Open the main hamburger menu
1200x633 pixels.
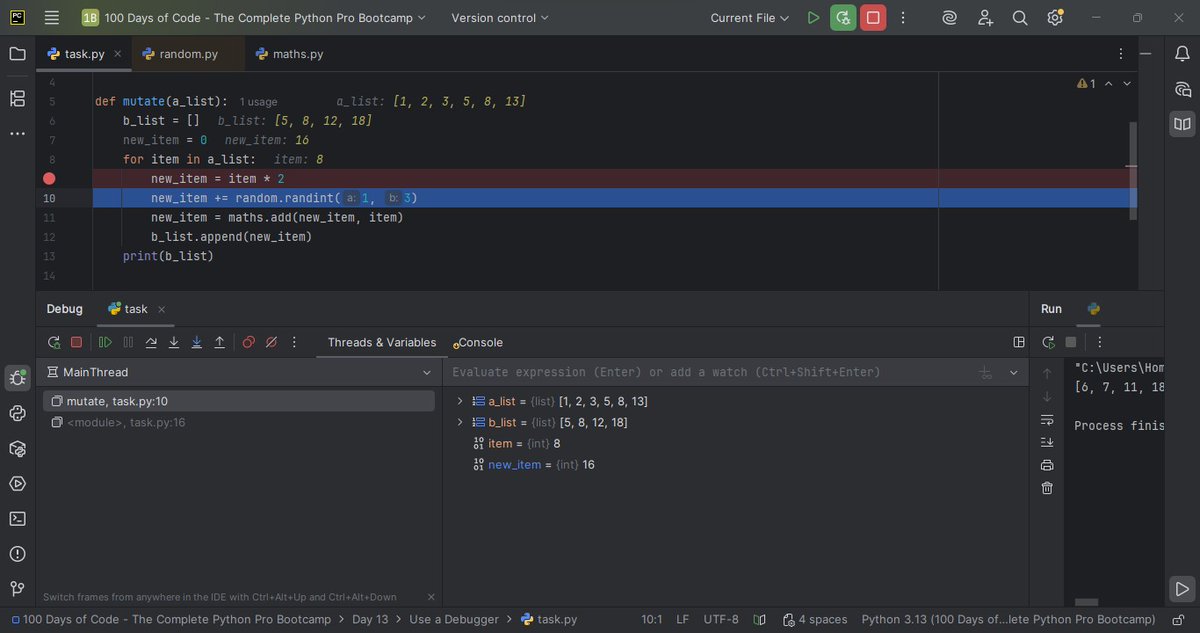(52, 18)
